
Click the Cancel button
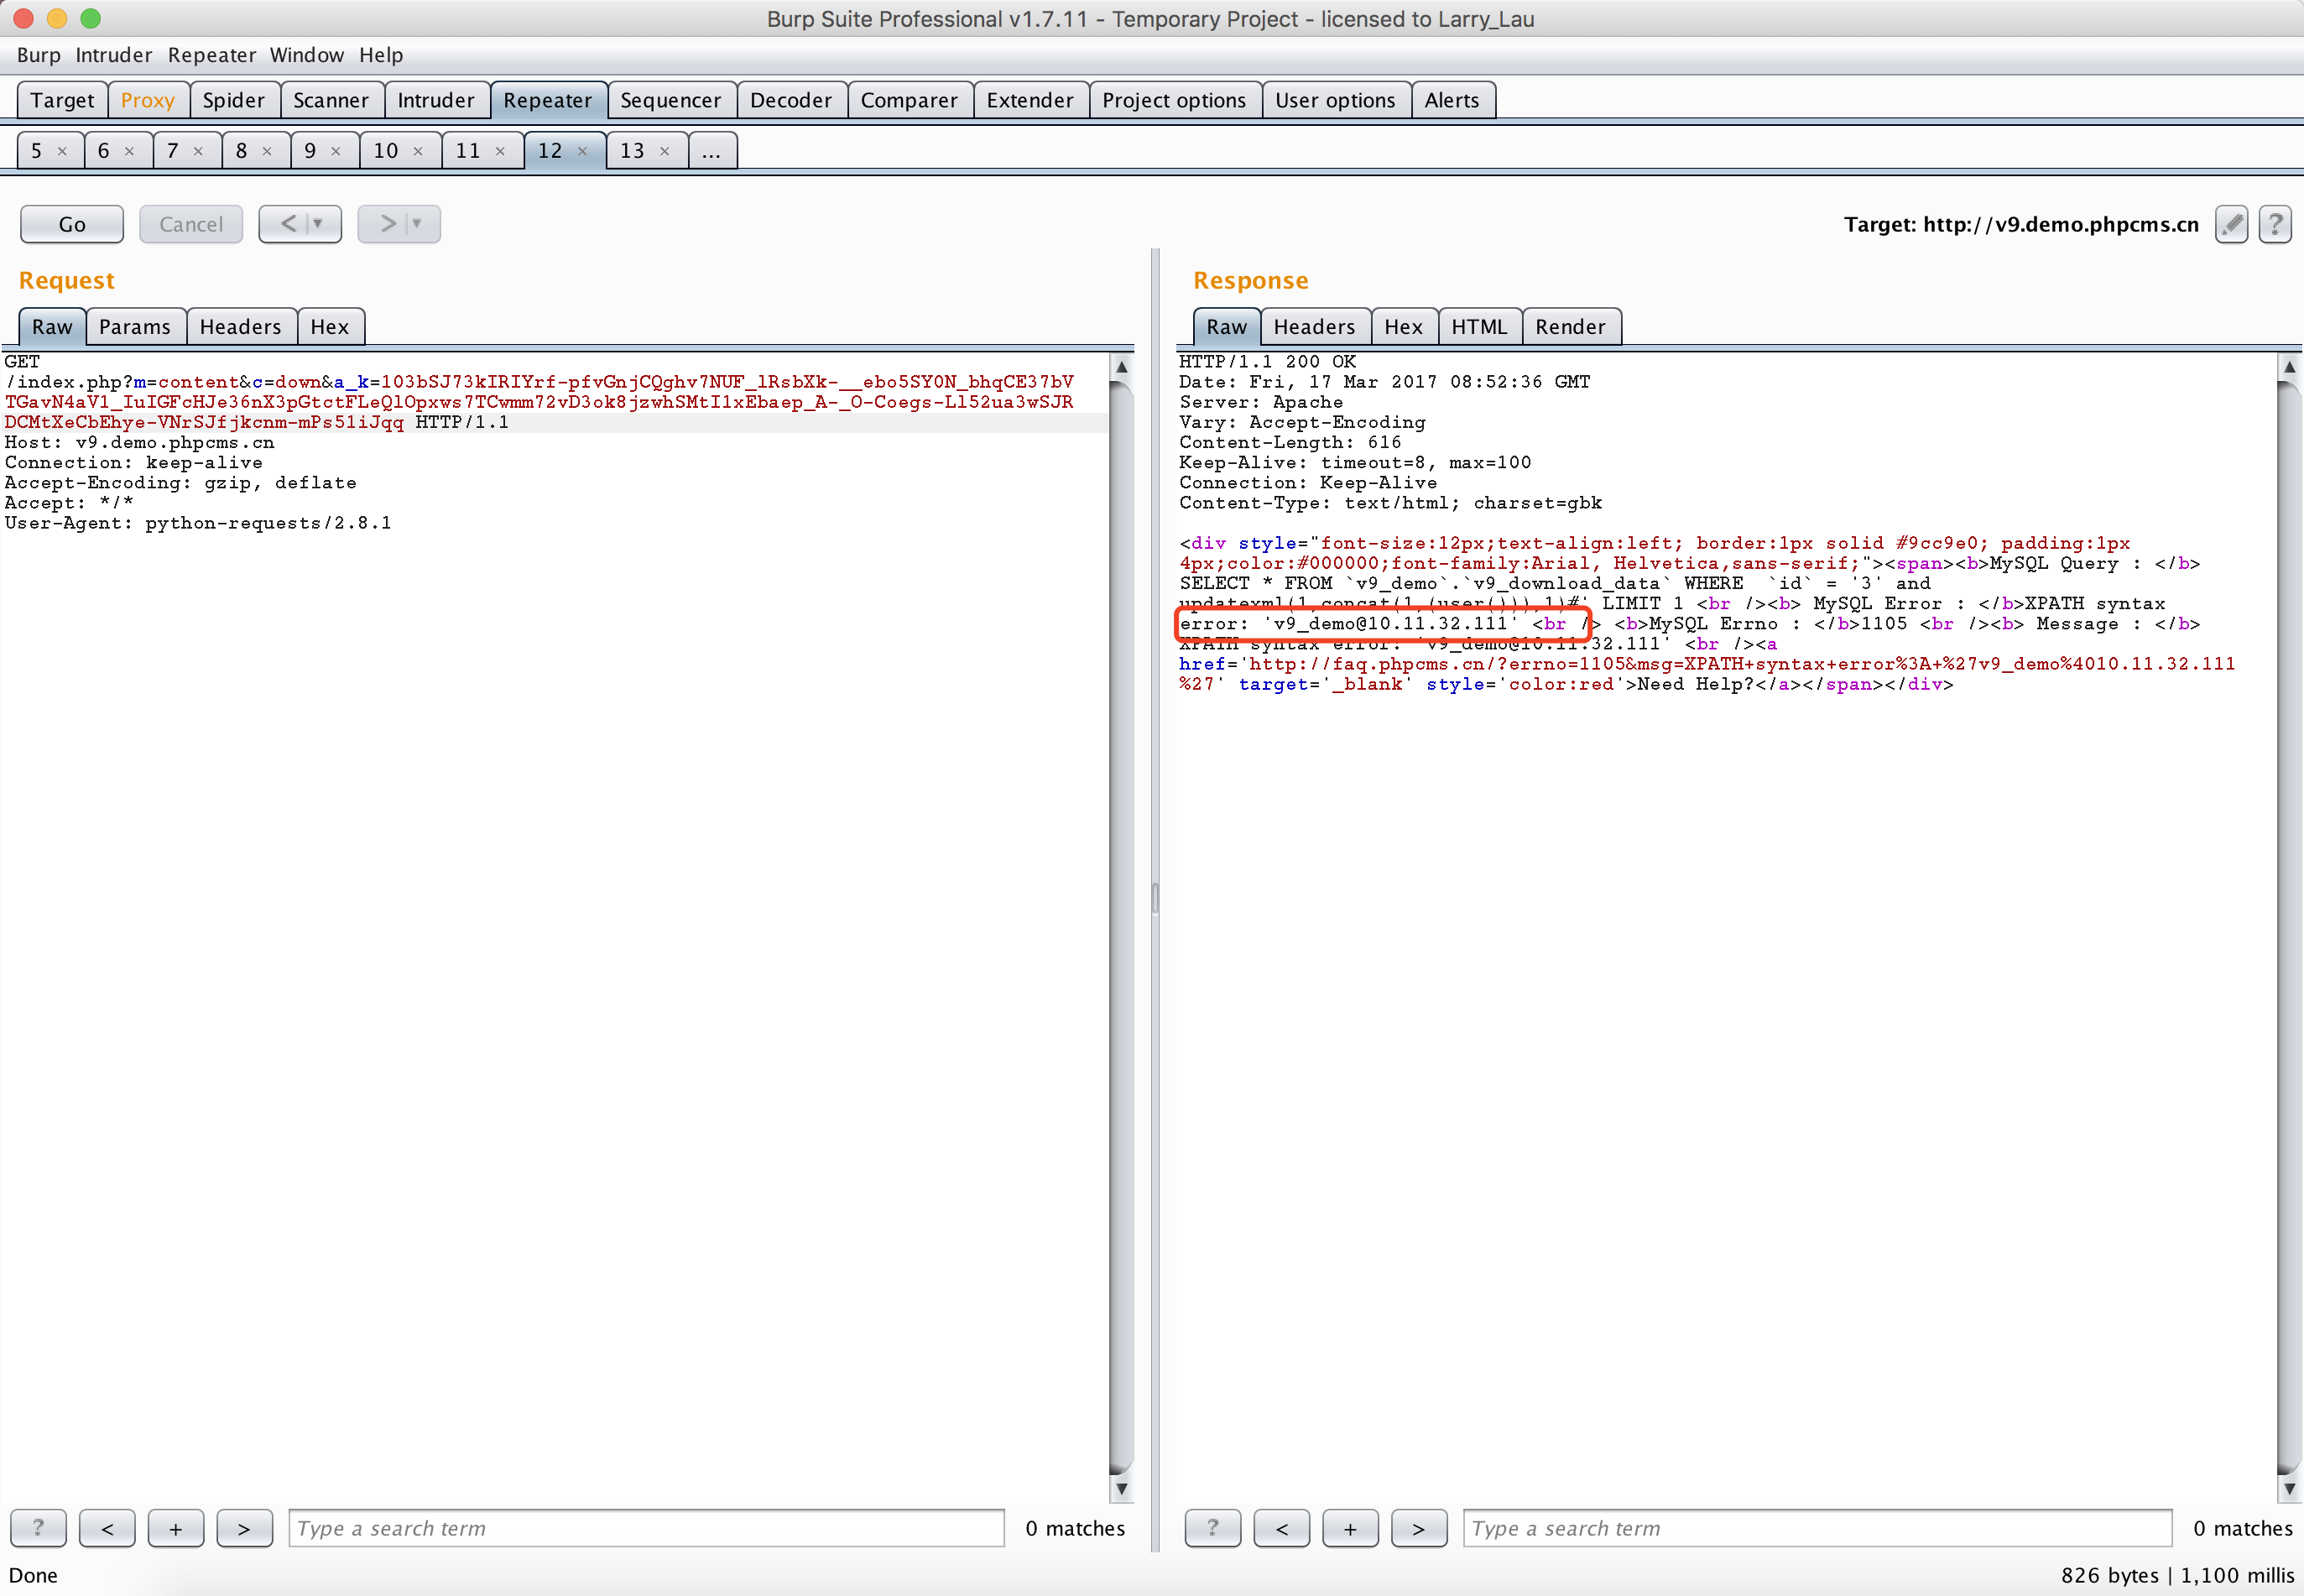pos(191,224)
